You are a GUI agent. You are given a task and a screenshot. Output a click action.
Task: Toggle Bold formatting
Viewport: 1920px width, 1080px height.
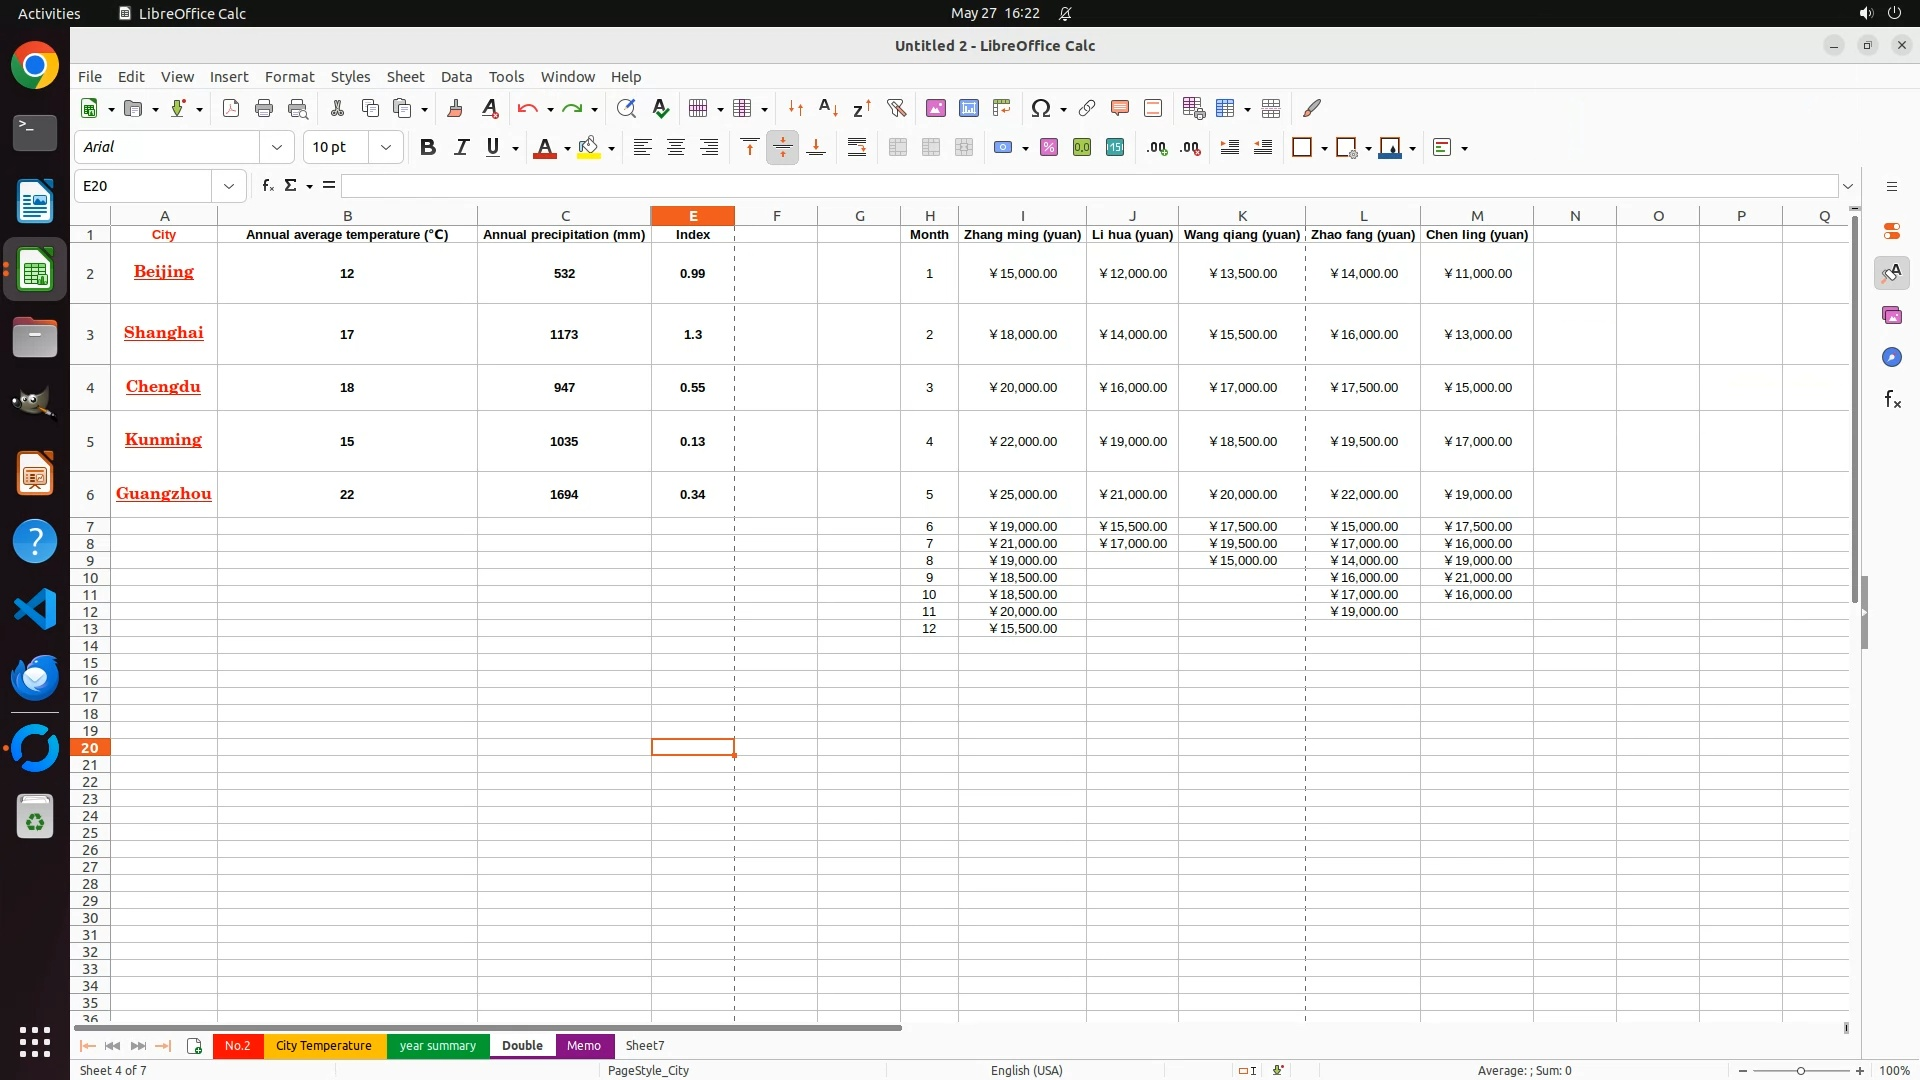[428, 147]
